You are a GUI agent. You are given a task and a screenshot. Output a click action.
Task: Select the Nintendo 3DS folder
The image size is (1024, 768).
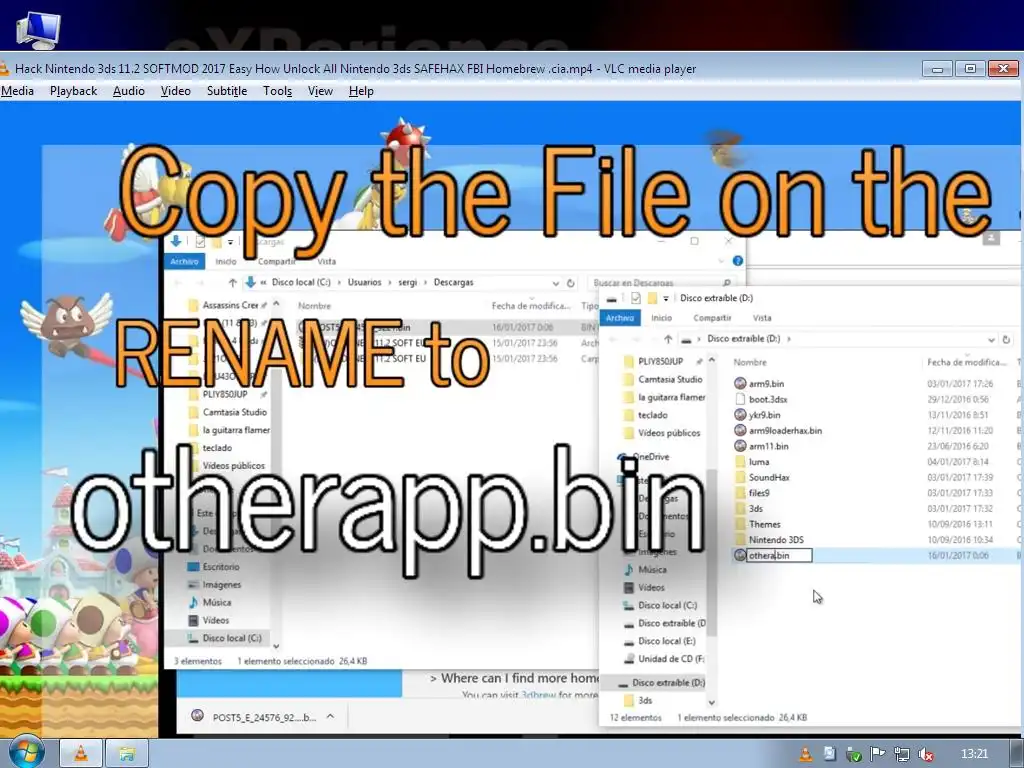776,540
